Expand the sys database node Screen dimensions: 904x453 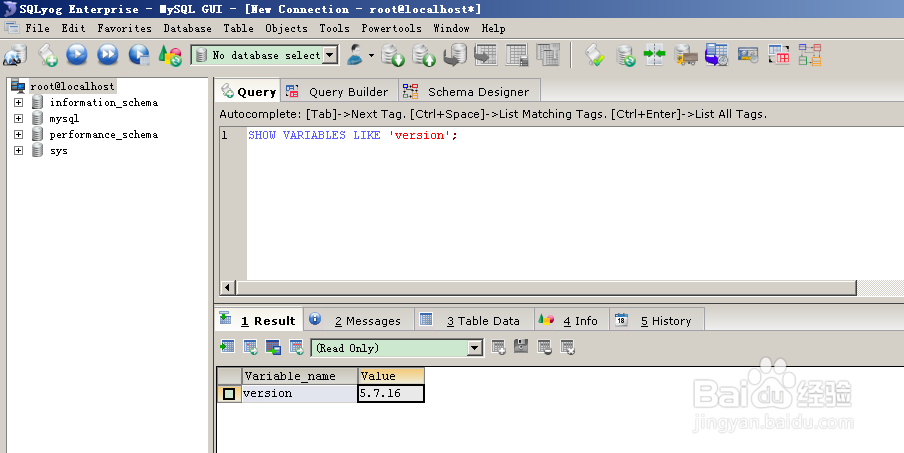18,151
